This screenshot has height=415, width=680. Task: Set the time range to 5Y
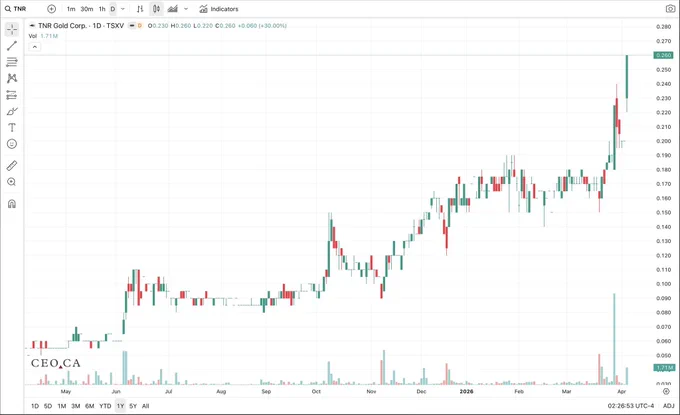tap(133, 406)
